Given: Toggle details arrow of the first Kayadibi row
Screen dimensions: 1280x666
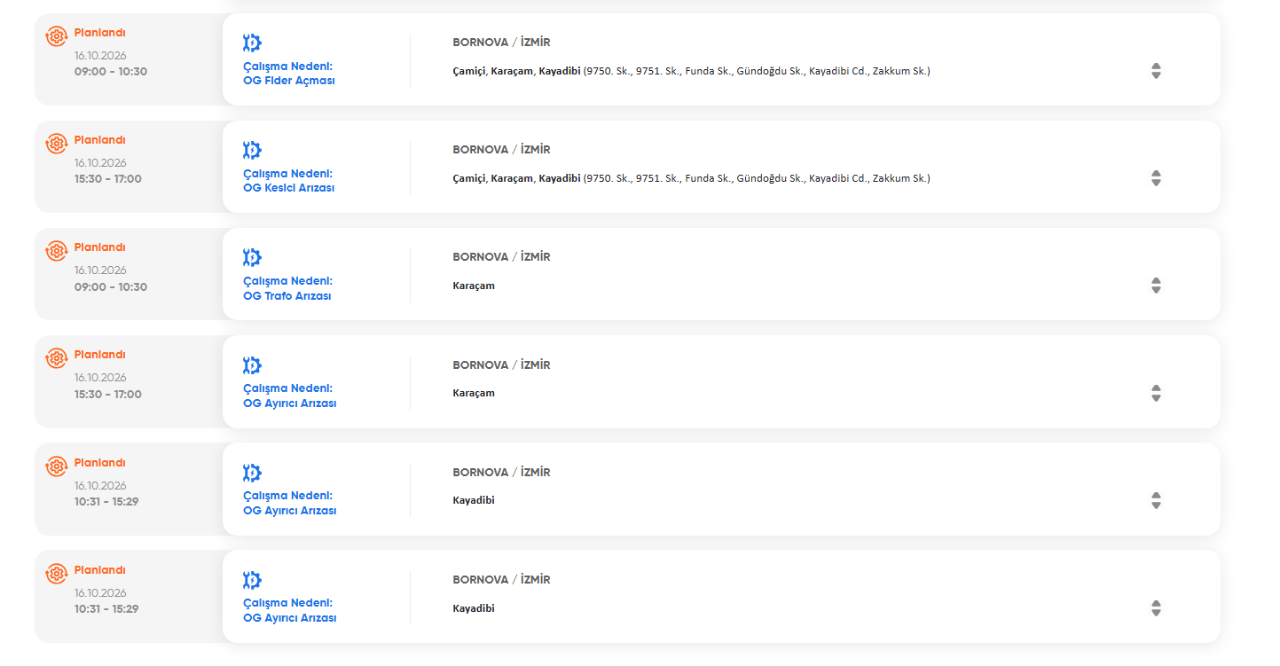Looking at the screenshot, I should (1156, 501).
